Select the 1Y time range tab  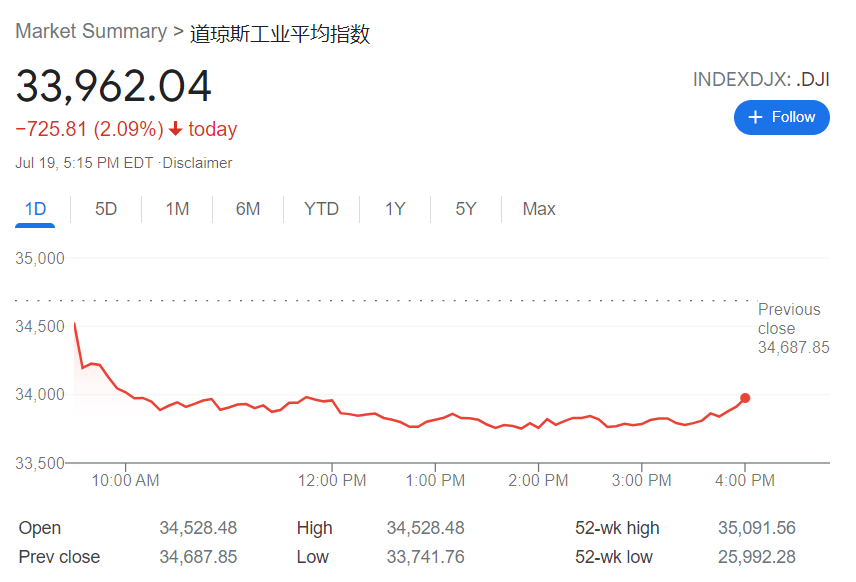395,209
